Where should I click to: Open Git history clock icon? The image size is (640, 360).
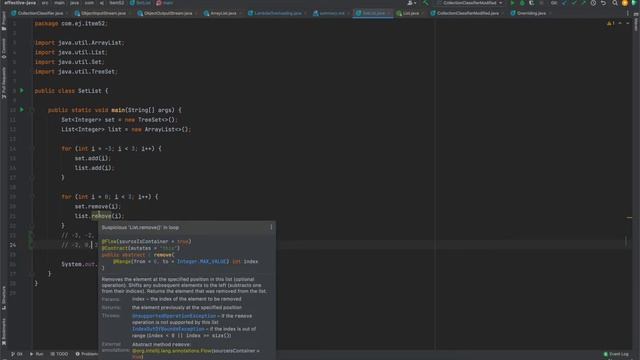593,3
